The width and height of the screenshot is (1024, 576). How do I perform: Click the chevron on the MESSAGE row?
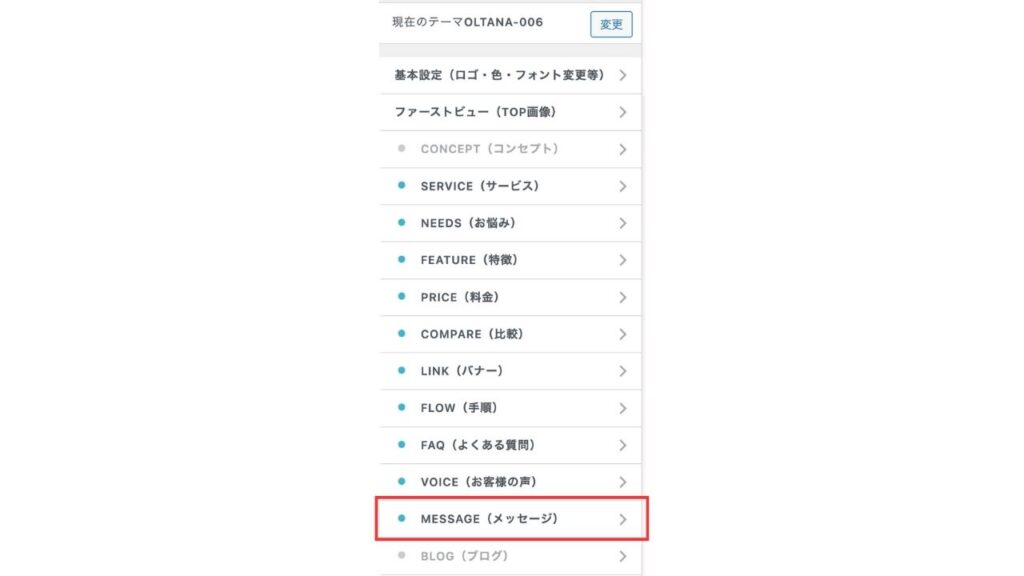point(622,519)
